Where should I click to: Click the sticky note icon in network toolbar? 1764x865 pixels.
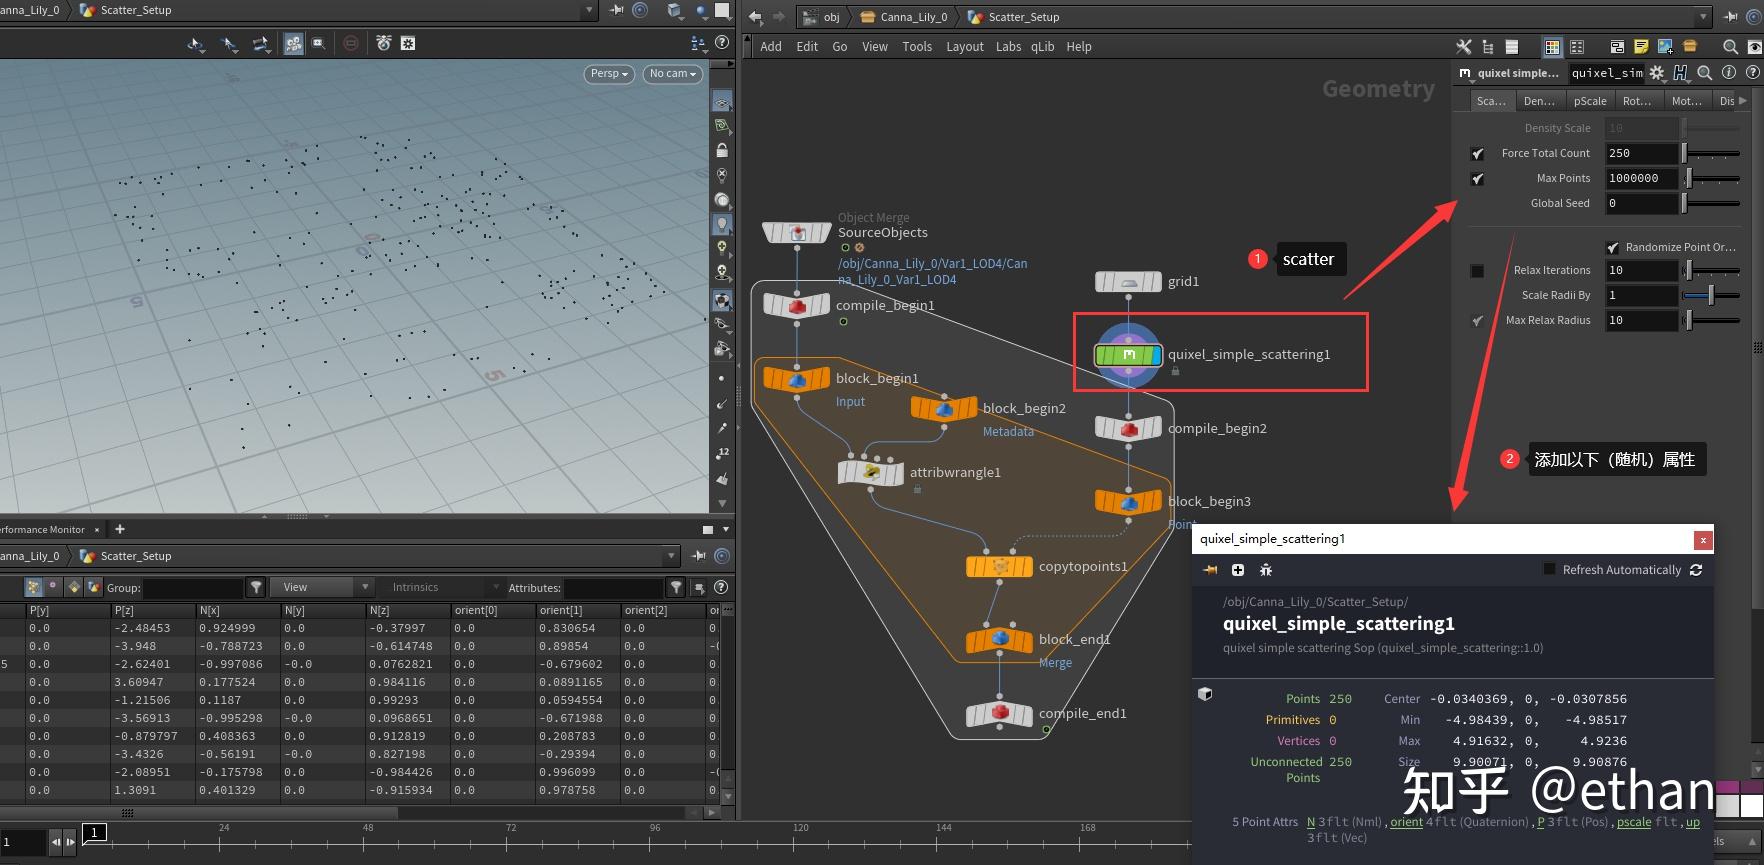[1640, 47]
